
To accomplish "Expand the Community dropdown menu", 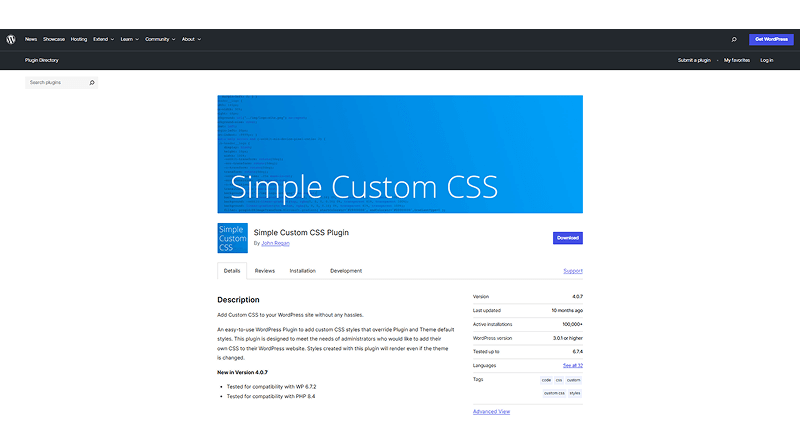I will (160, 39).
